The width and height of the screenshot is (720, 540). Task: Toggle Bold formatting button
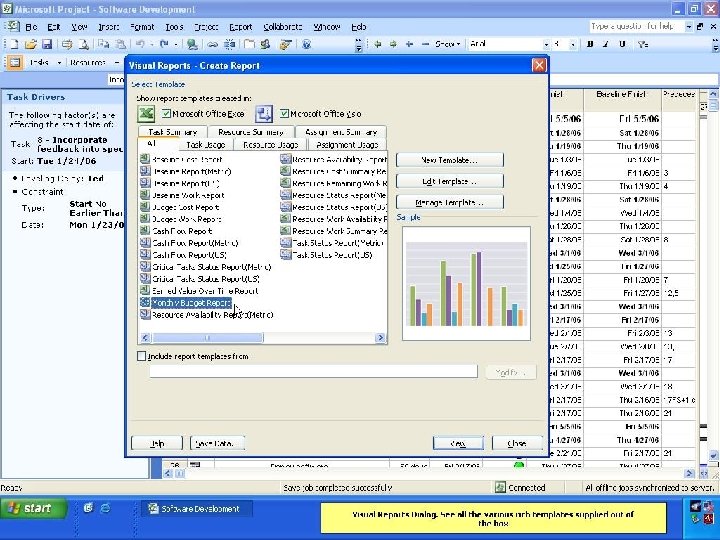click(590, 44)
